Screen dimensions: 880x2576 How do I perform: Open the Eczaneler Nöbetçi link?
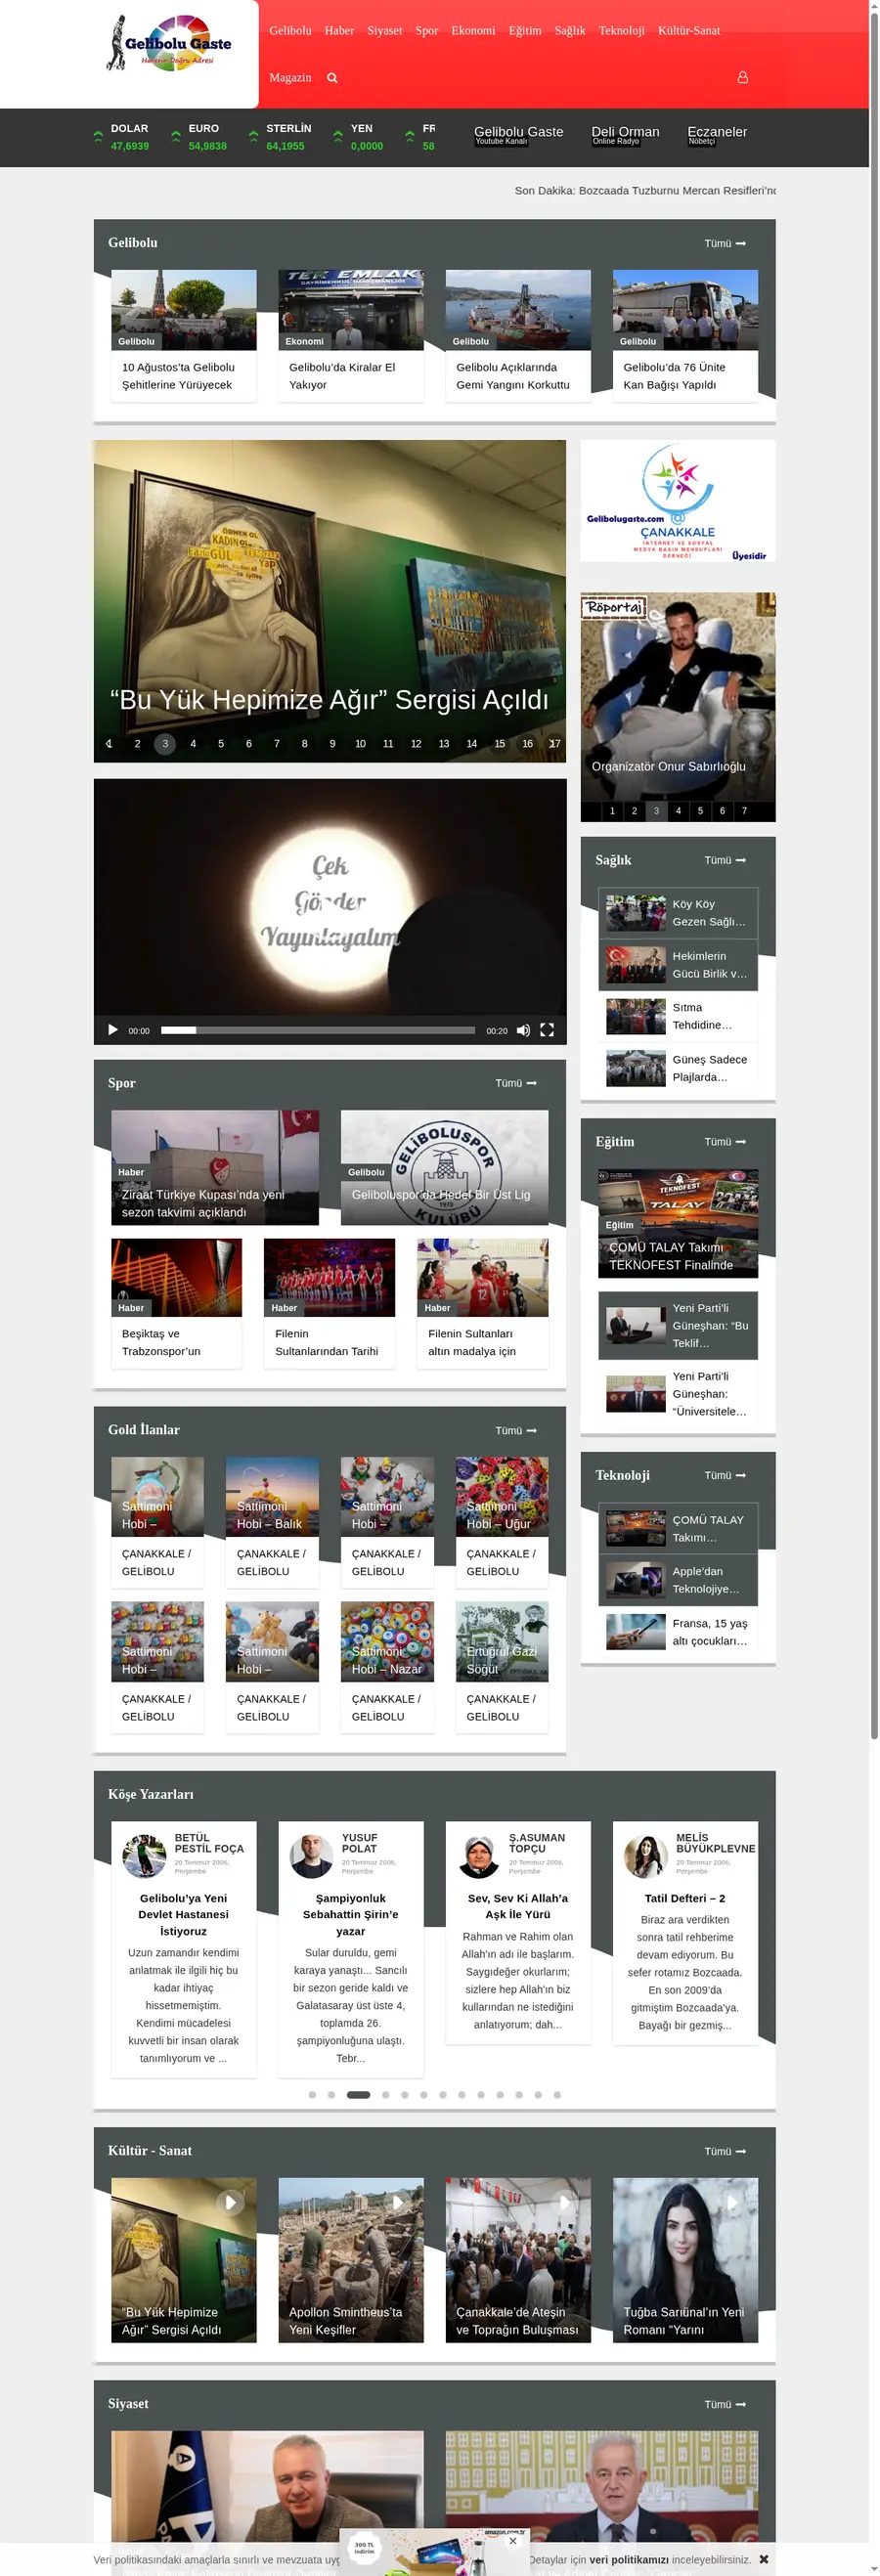717,134
